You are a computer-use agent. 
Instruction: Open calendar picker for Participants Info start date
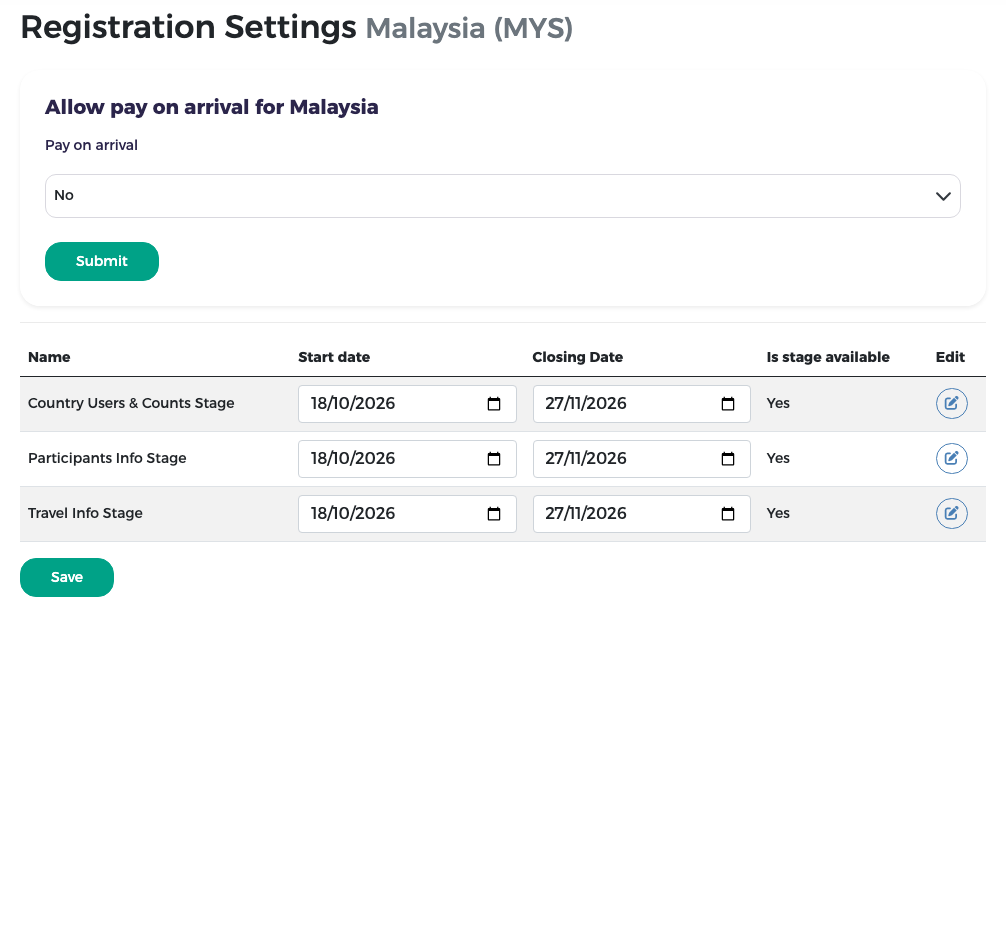[x=493, y=459]
